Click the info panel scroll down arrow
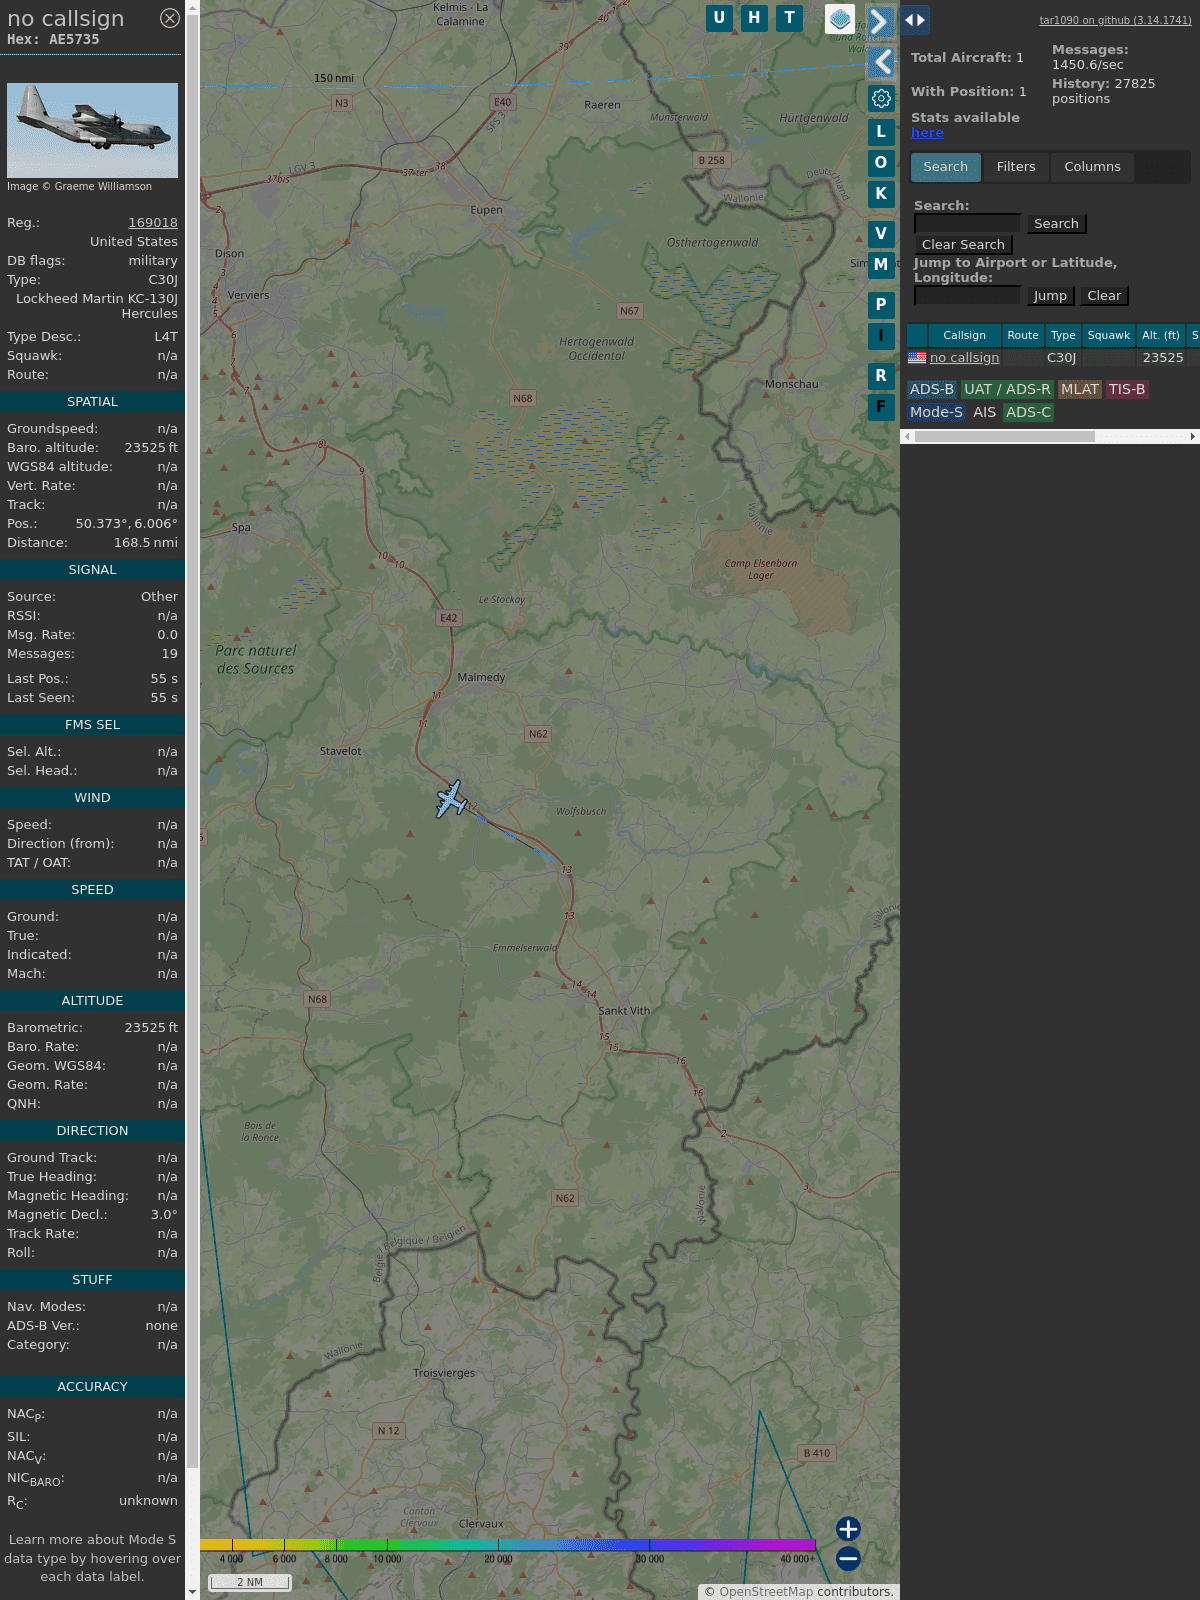Image resolution: width=1200 pixels, height=1600 pixels. click(192, 1592)
